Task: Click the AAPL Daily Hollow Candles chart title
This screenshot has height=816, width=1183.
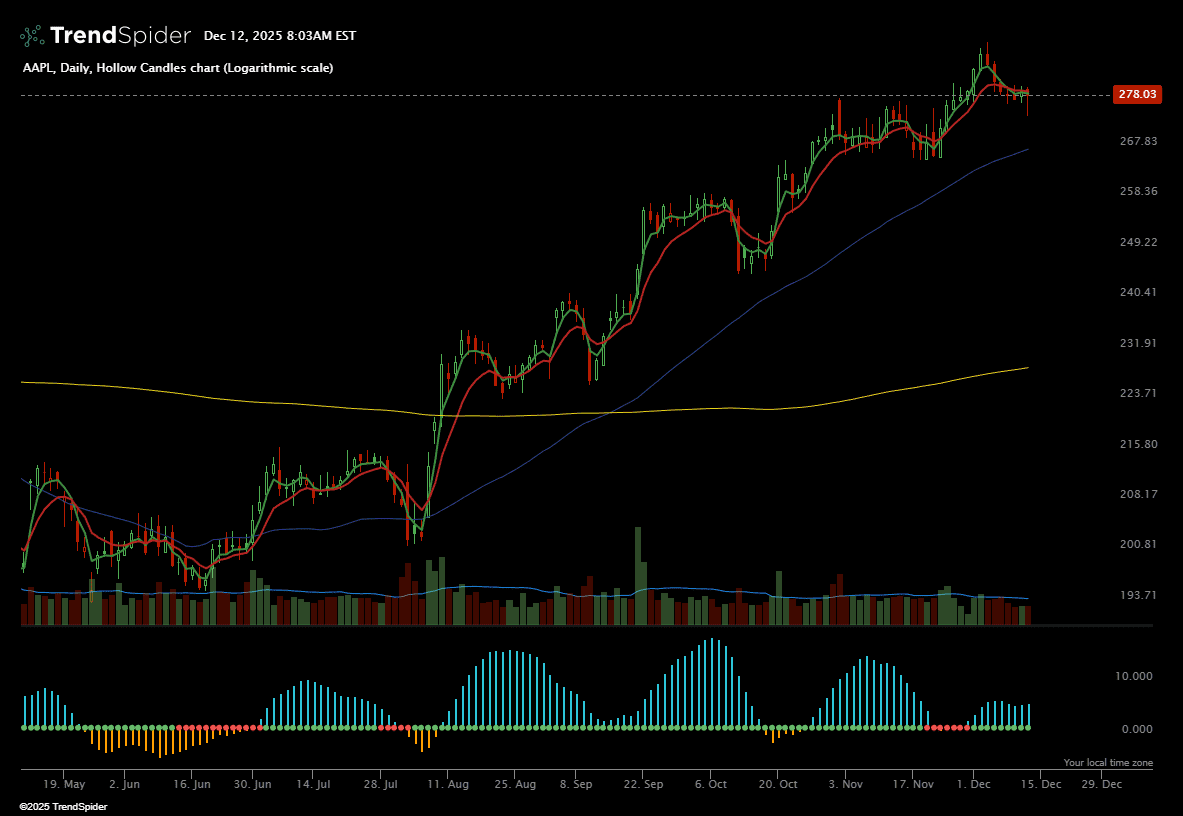Action: click(x=178, y=68)
